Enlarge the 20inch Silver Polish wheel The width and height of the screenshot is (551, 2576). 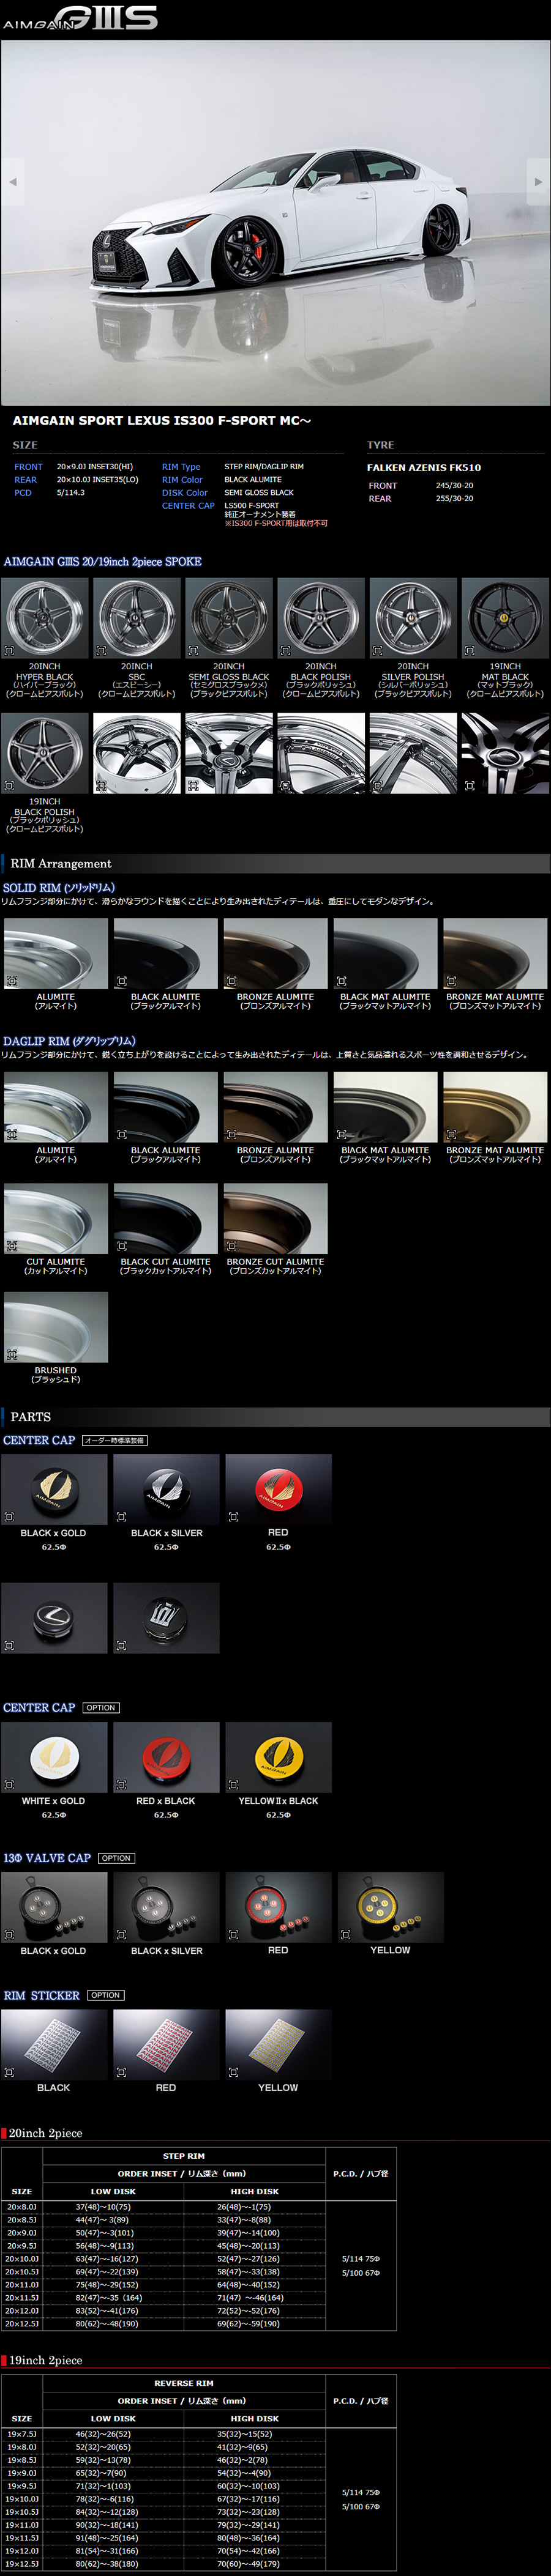pyautogui.click(x=412, y=618)
